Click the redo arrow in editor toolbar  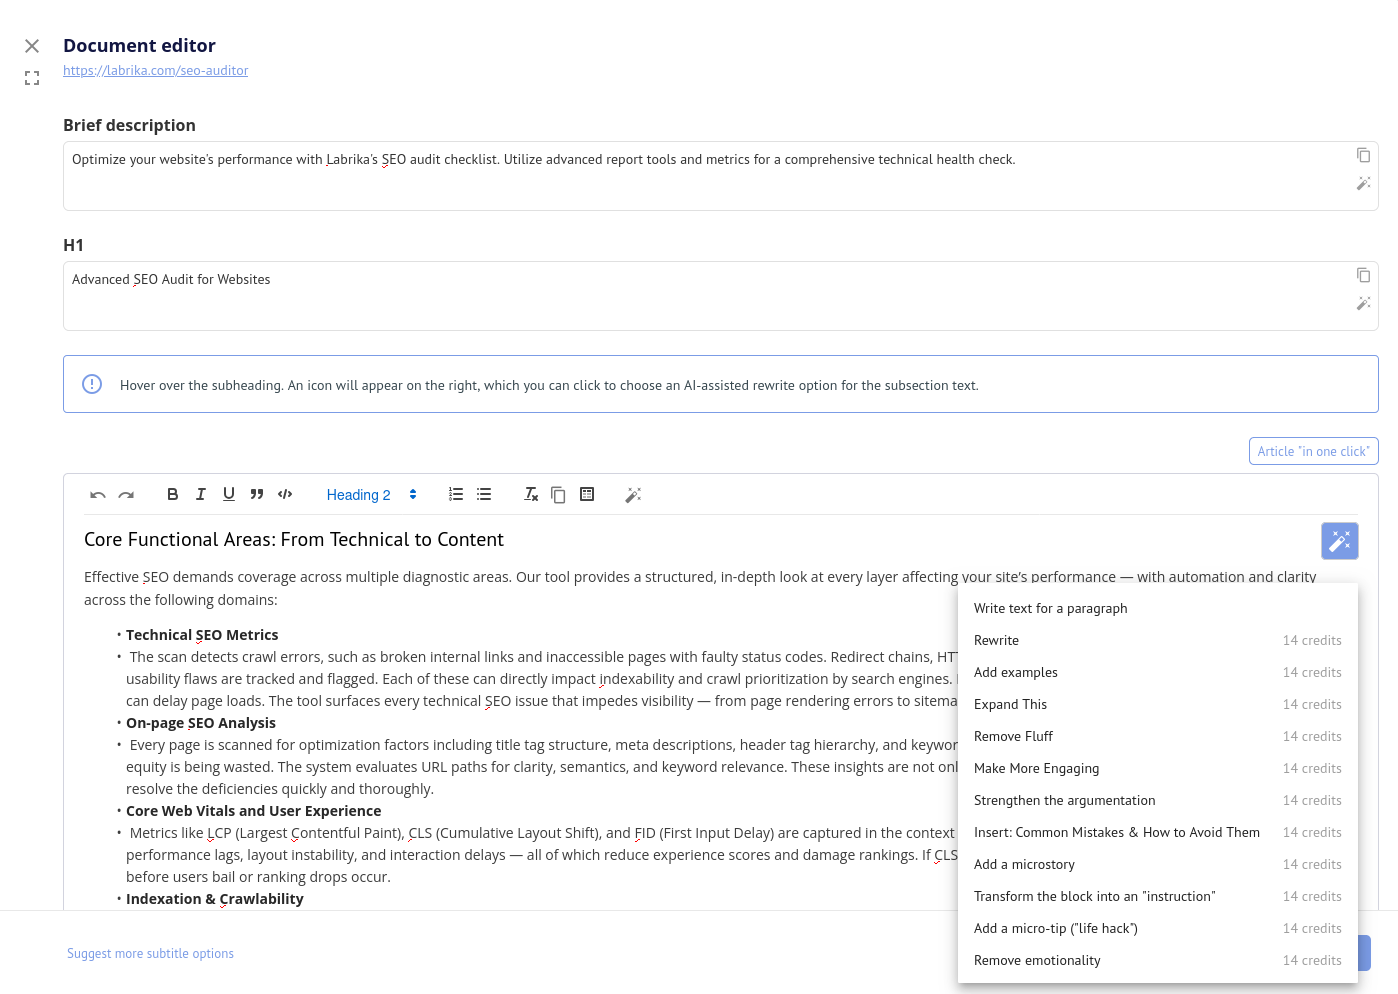[x=126, y=495]
